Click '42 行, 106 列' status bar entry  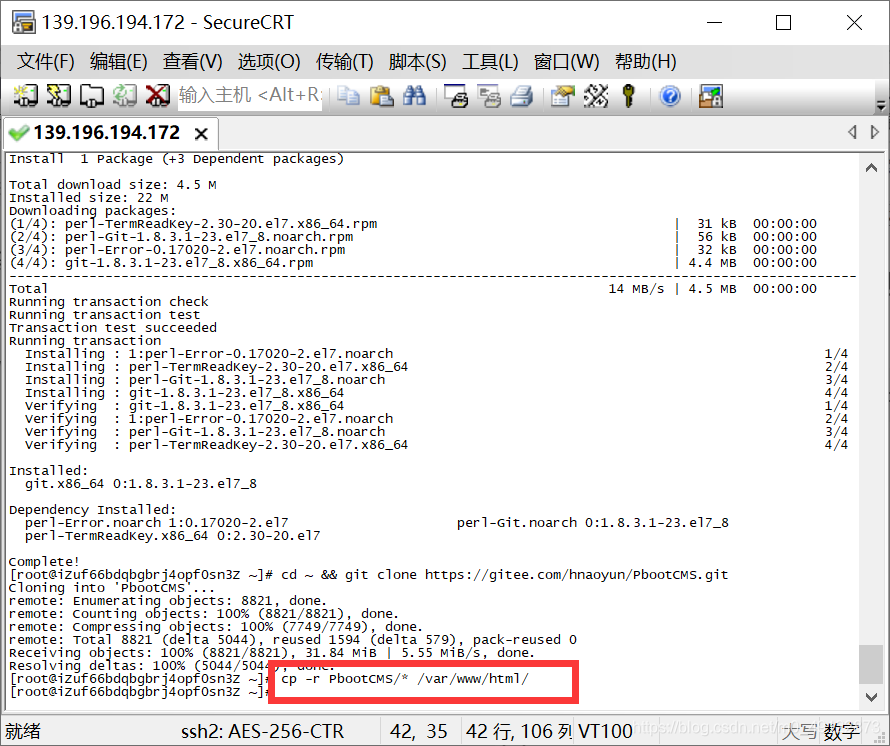pyautogui.click(x=519, y=731)
